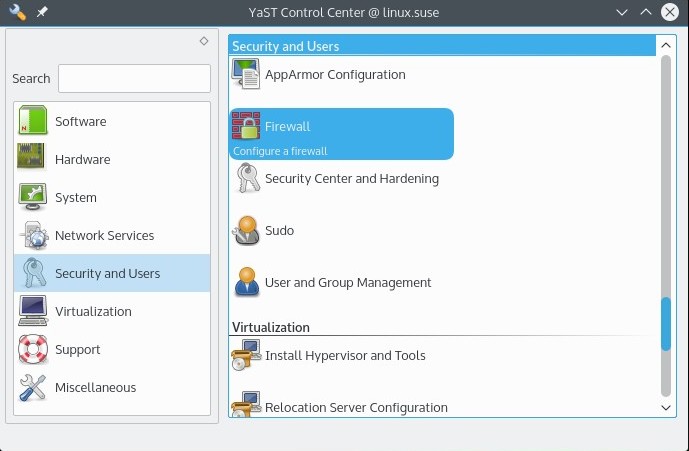Click the Miscellaneous tools icon
The width and height of the screenshot is (689, 451).
coord(33,387)
